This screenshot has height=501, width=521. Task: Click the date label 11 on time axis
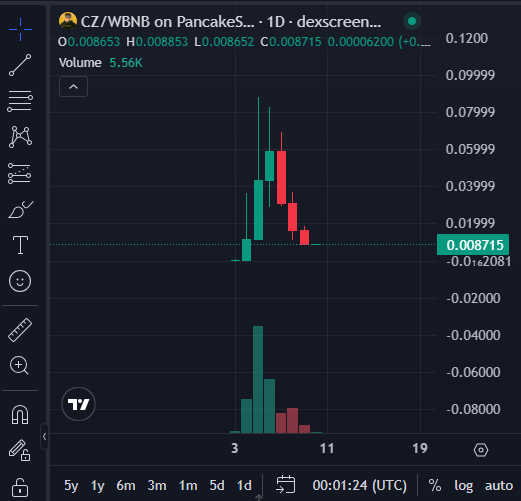(327, 448)
